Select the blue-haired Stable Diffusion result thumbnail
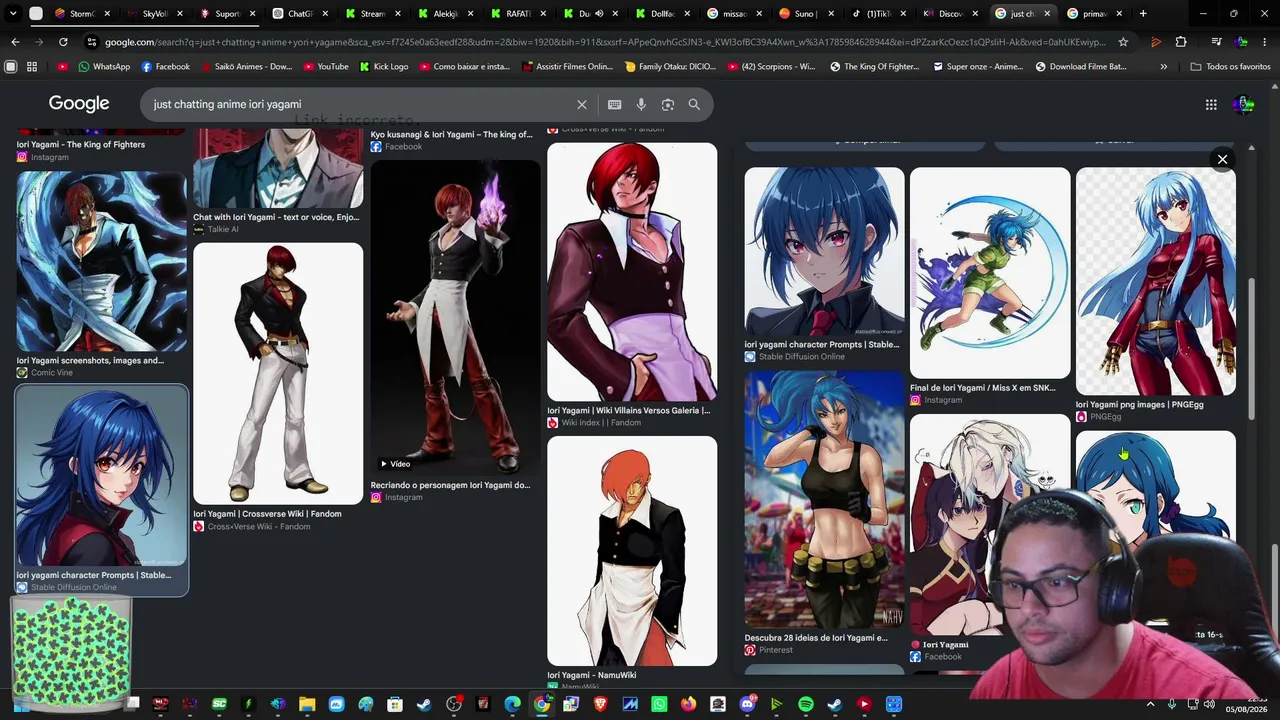The height and width of the screenshot is (720, 1280). coord(101,476)
